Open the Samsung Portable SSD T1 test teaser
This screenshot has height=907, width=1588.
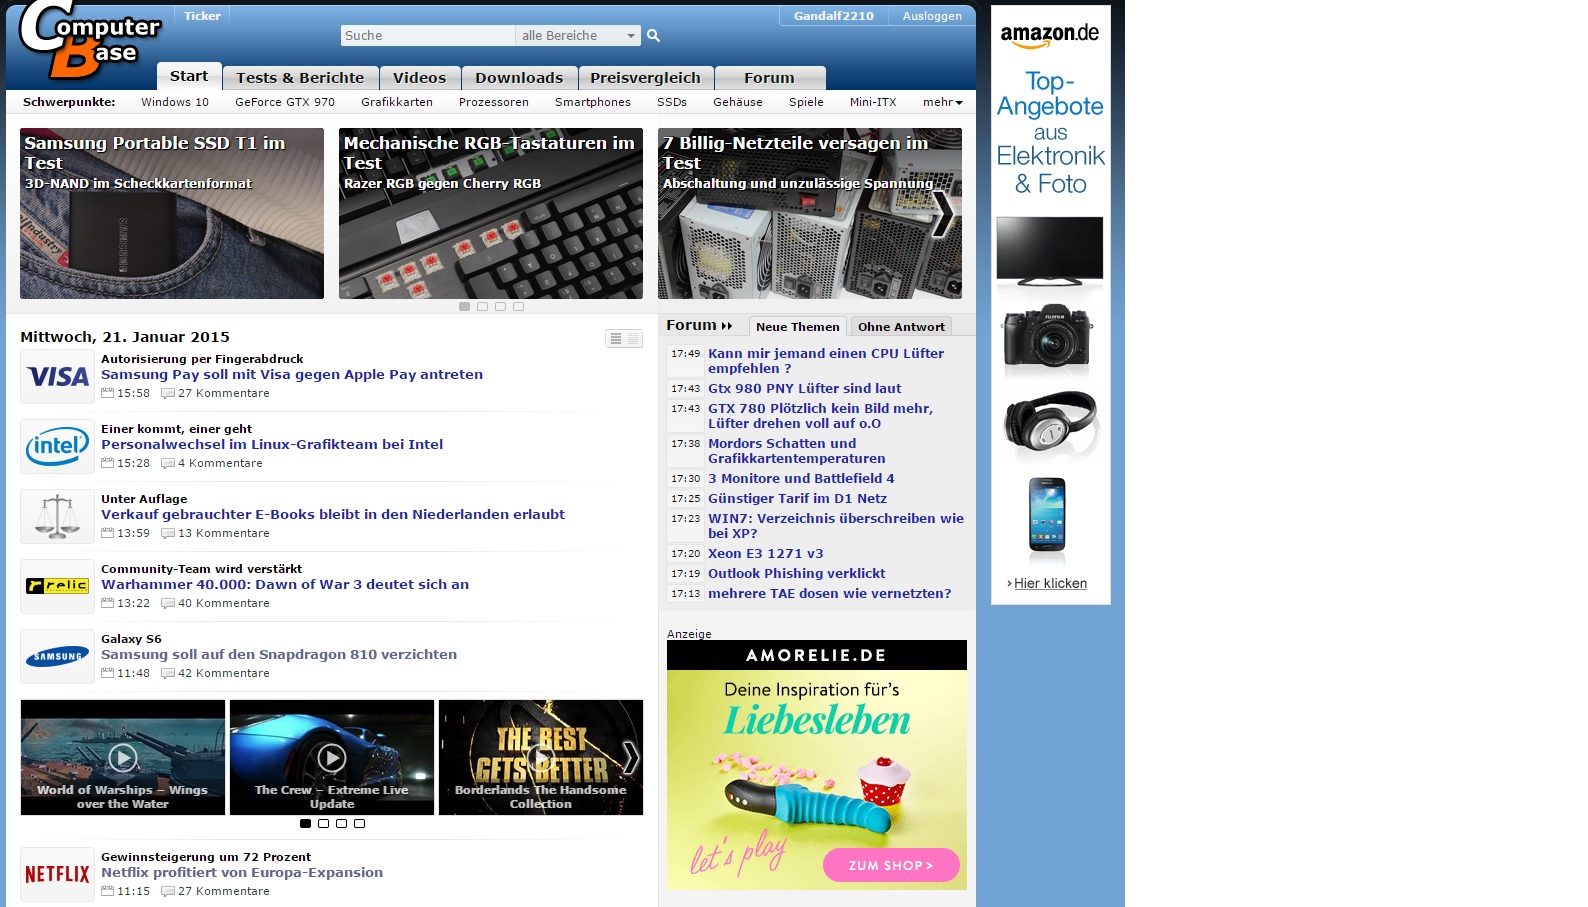point(172,213)
